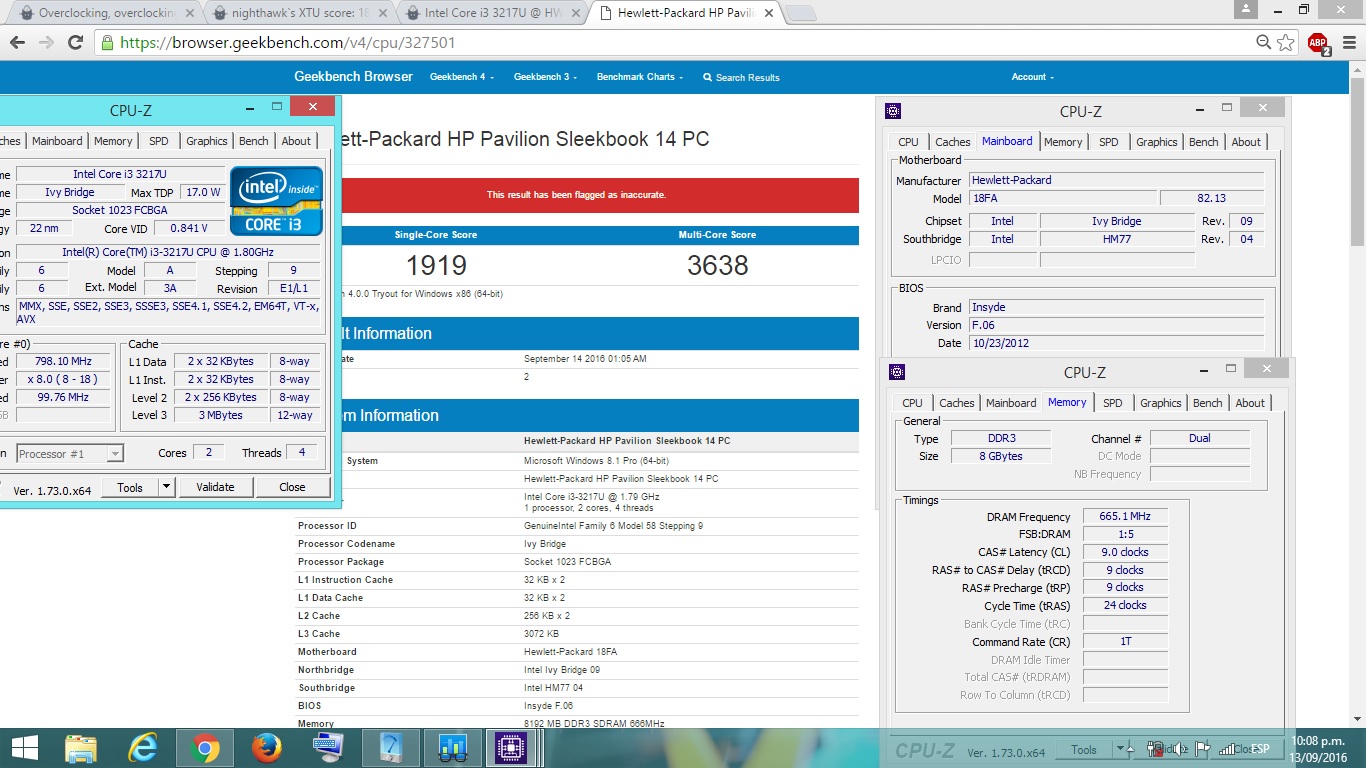Select Memory tab in left CPU-Z window

click(113, 141)
